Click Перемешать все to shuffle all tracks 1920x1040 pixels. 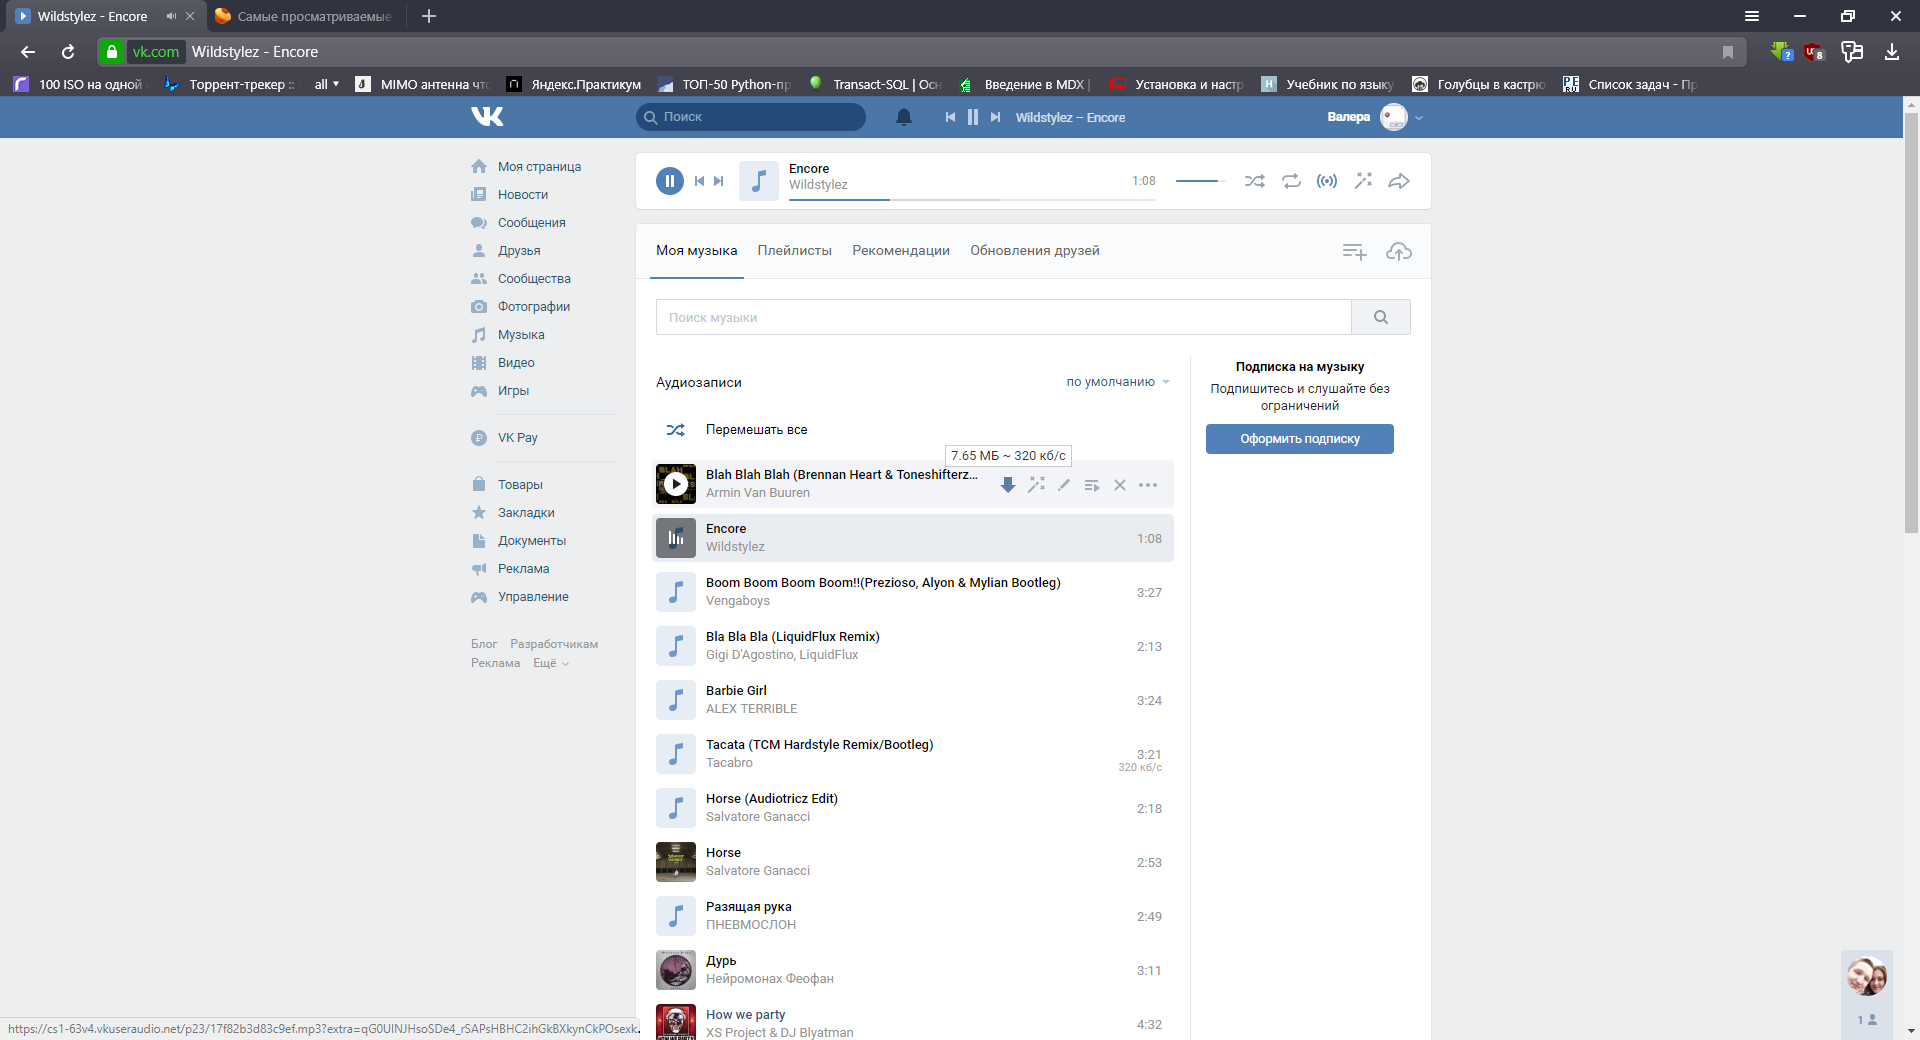pos(756,430)
